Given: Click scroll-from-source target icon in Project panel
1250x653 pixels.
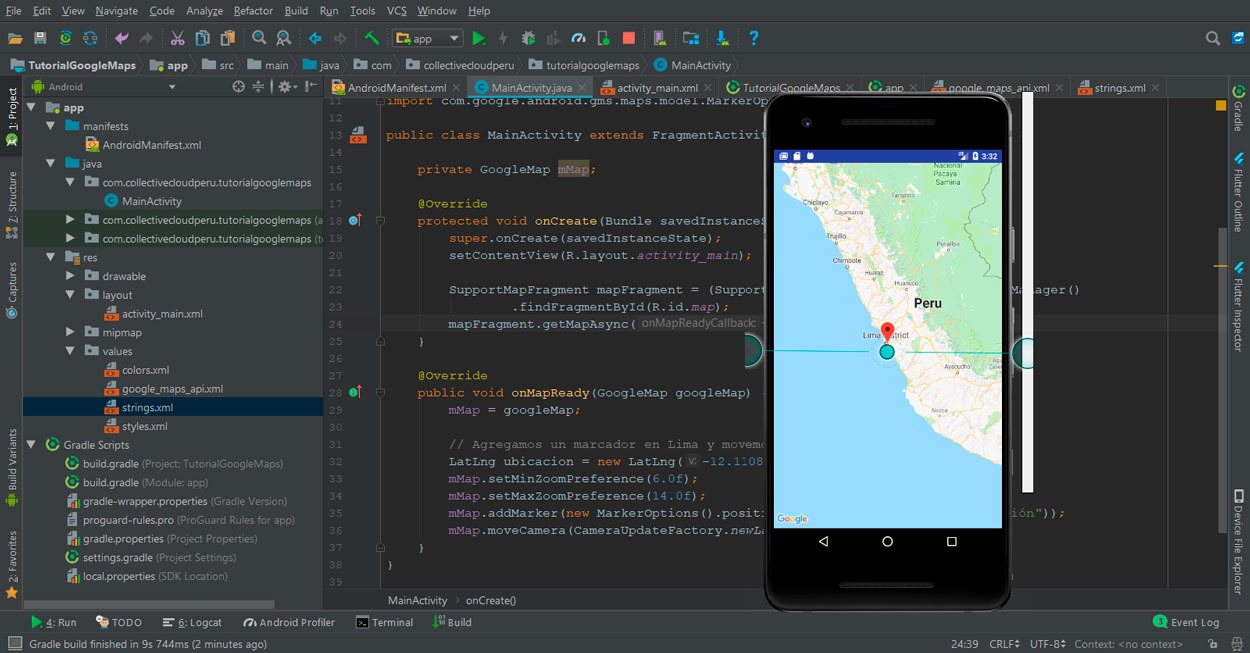Looking at the screenshot, I should pos(238,87).
